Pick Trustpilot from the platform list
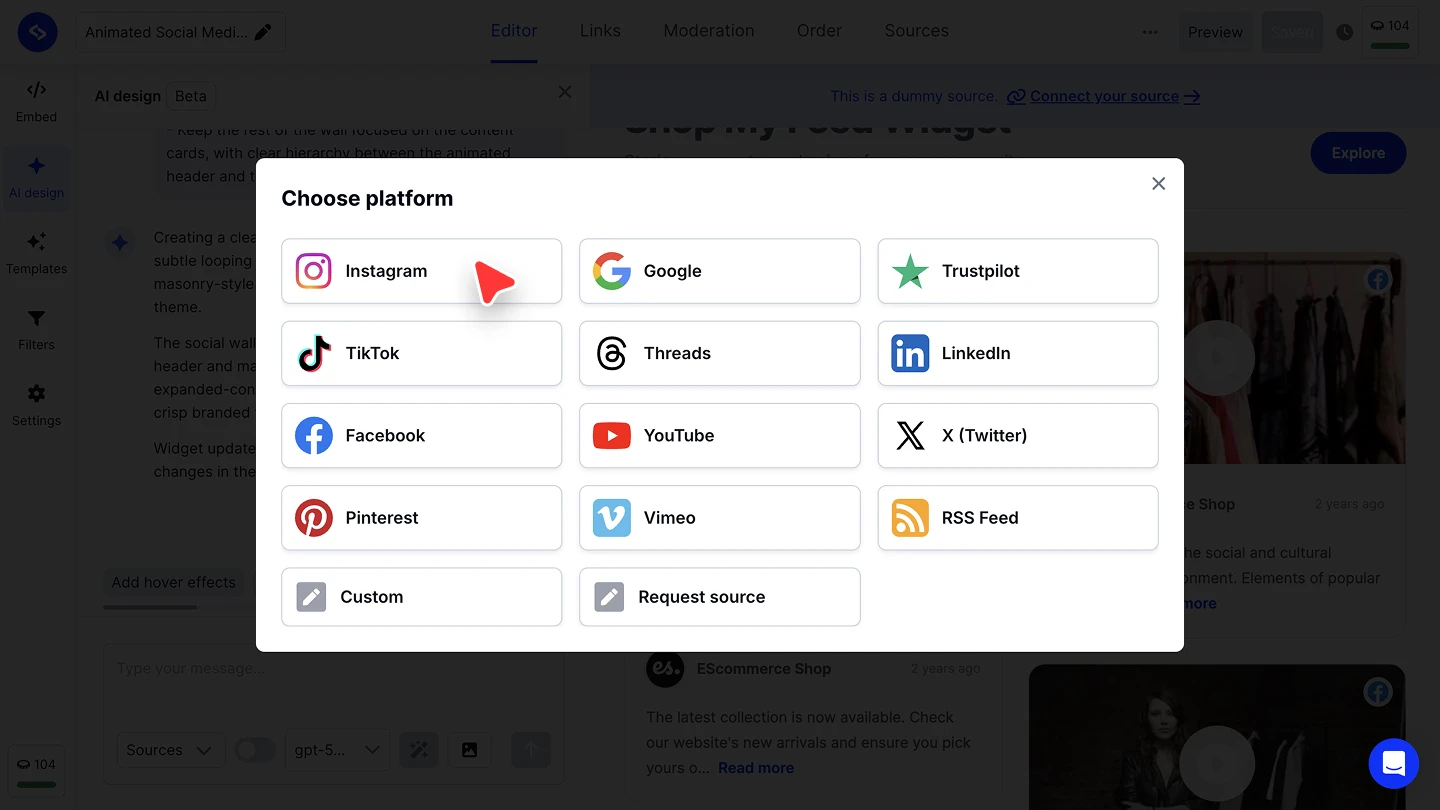This screenshot has height=810, width=1440. [1017, 271]
